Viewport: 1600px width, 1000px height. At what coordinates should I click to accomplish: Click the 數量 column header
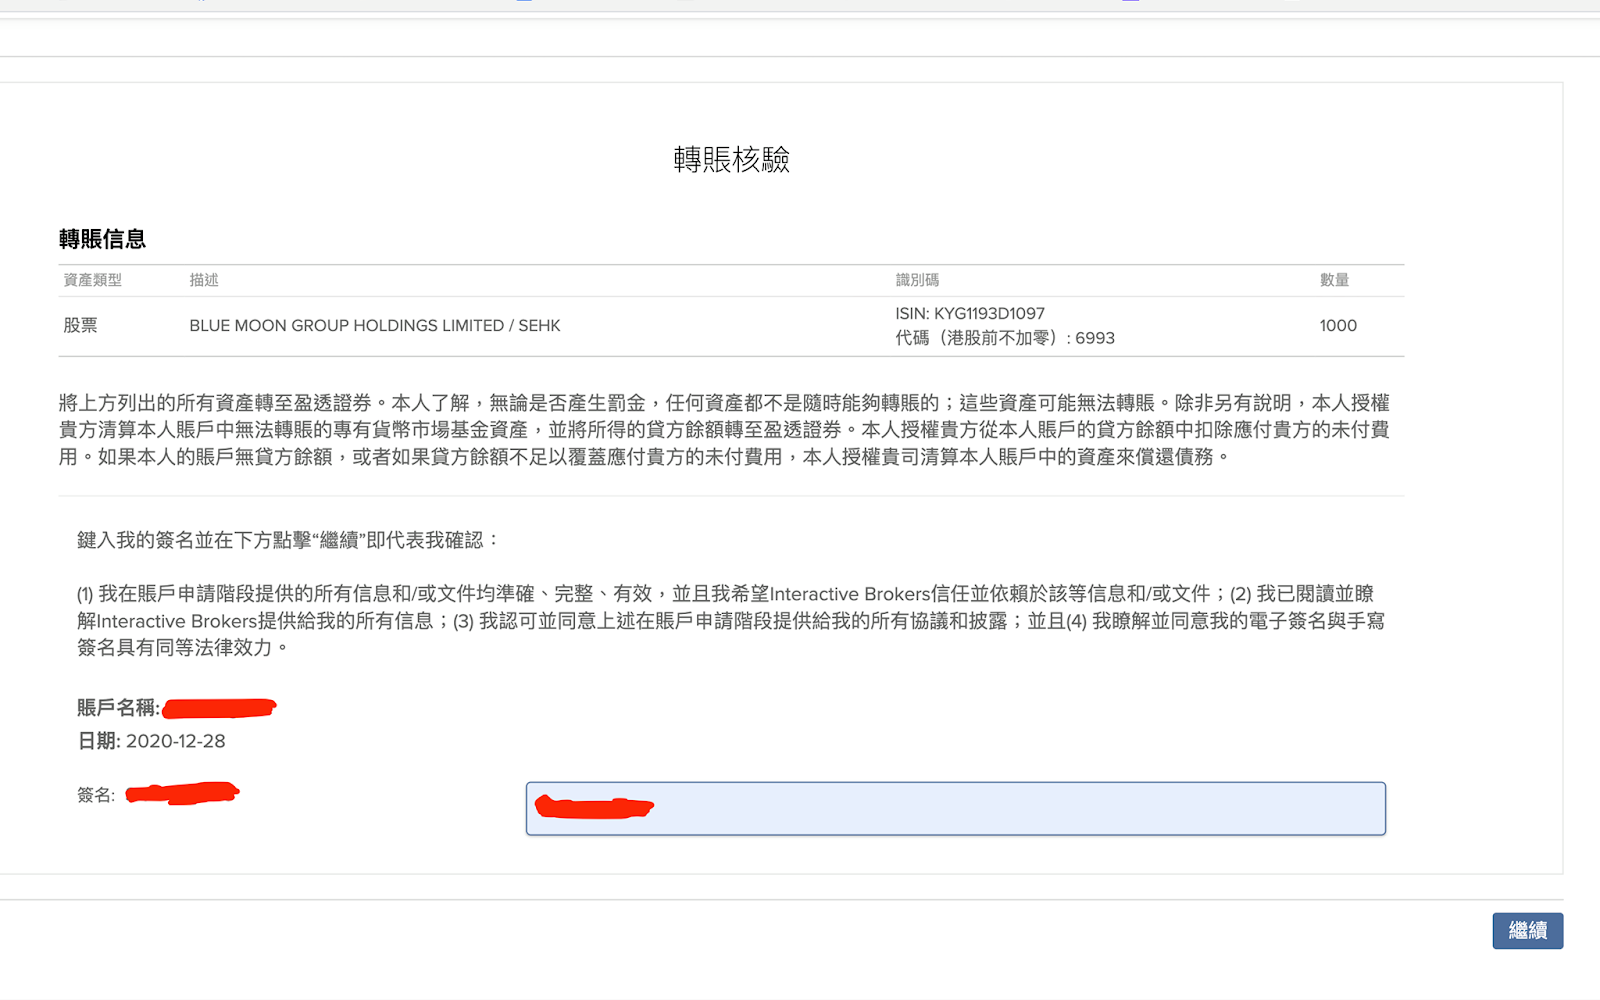[1334, 280]
